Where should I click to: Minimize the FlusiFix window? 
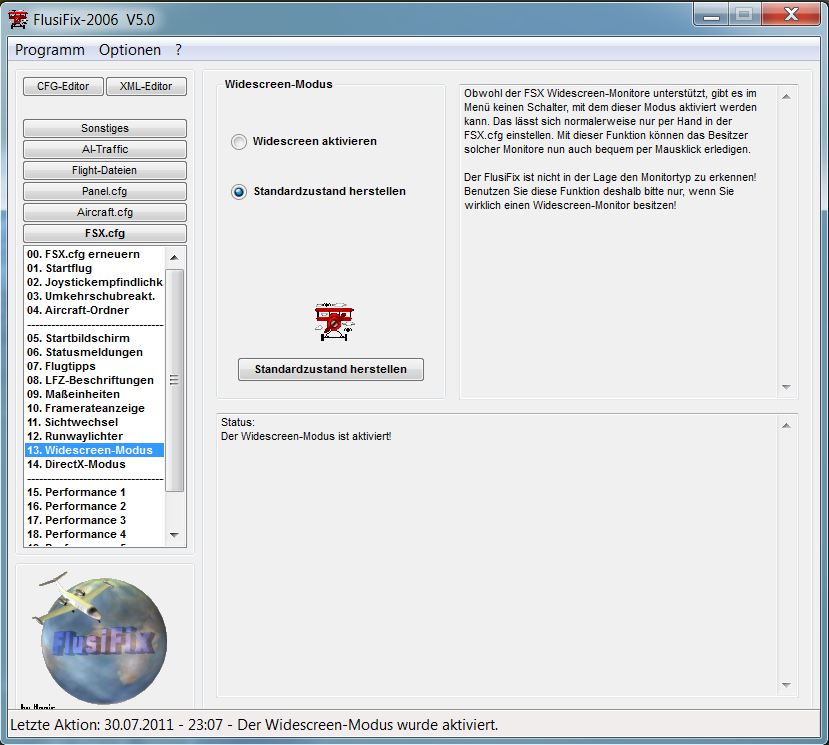(x=711, y=14)
